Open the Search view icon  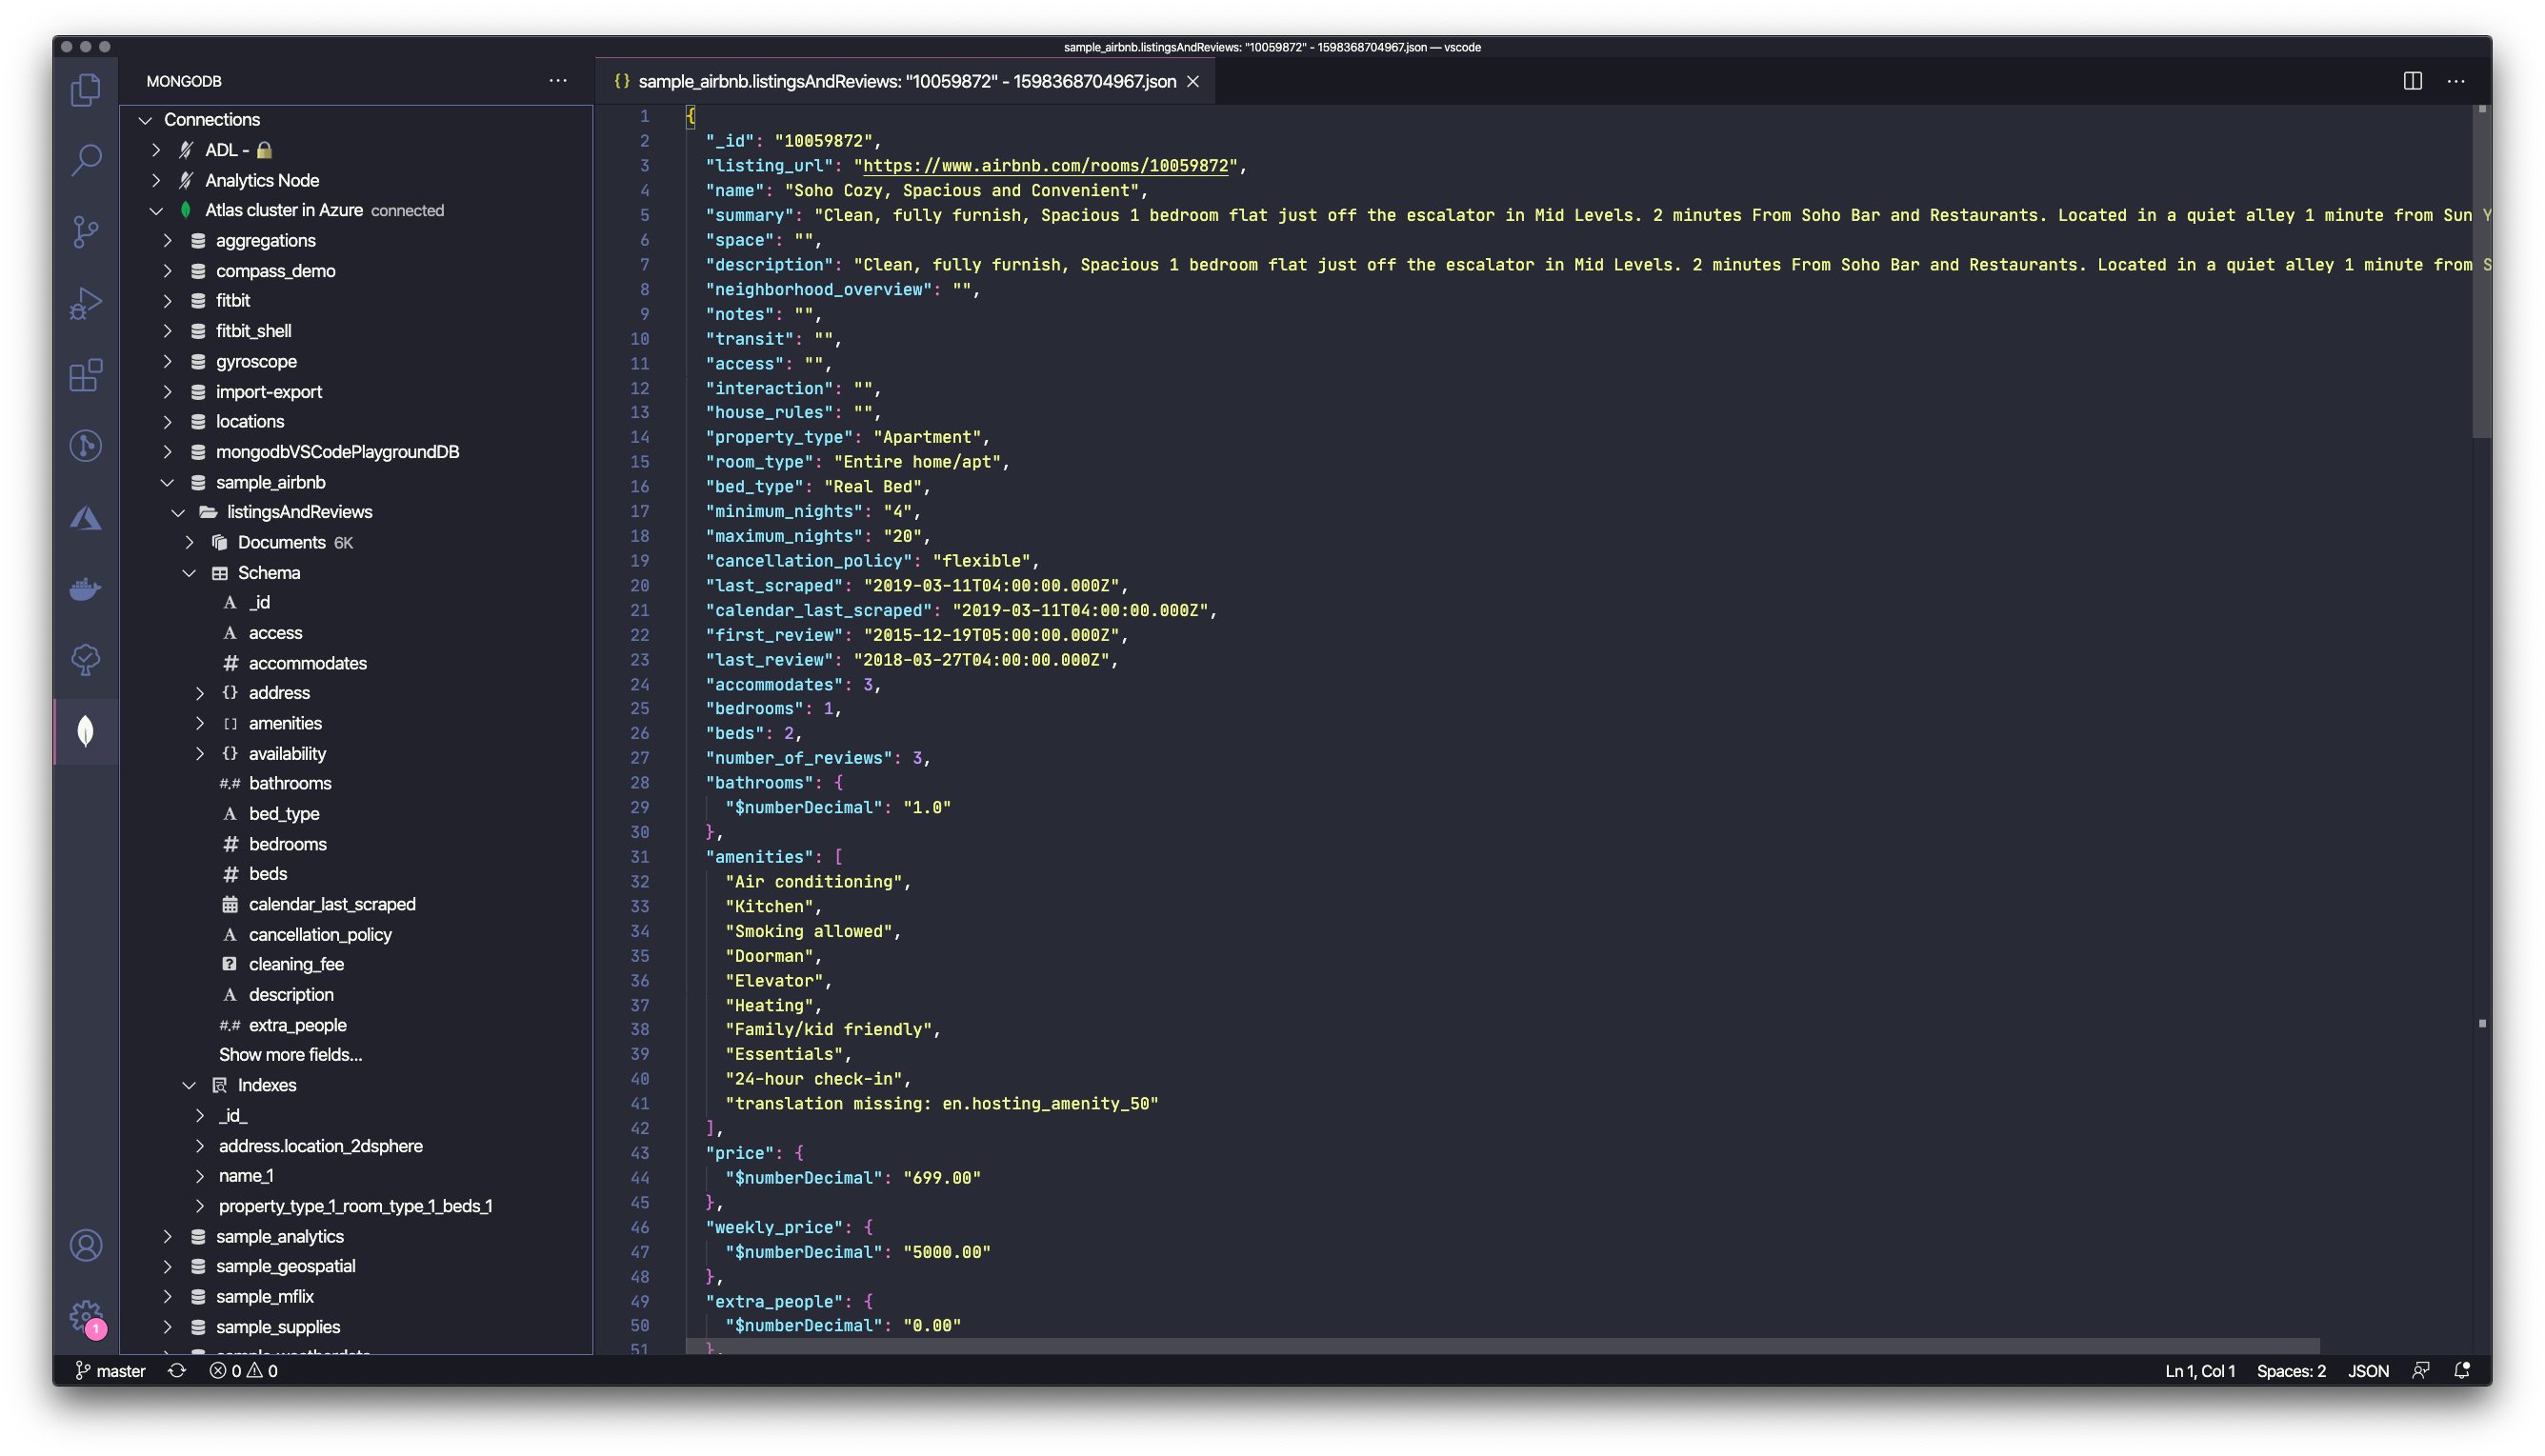click(x=86, y=160)
